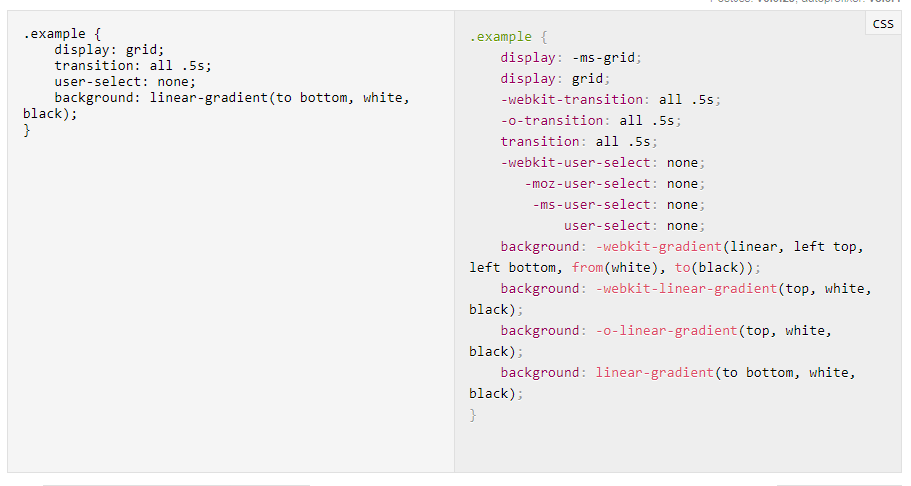Click the closing brace in output panel
The height and width of the screenshot is (486, 911).
pos(473,414)
